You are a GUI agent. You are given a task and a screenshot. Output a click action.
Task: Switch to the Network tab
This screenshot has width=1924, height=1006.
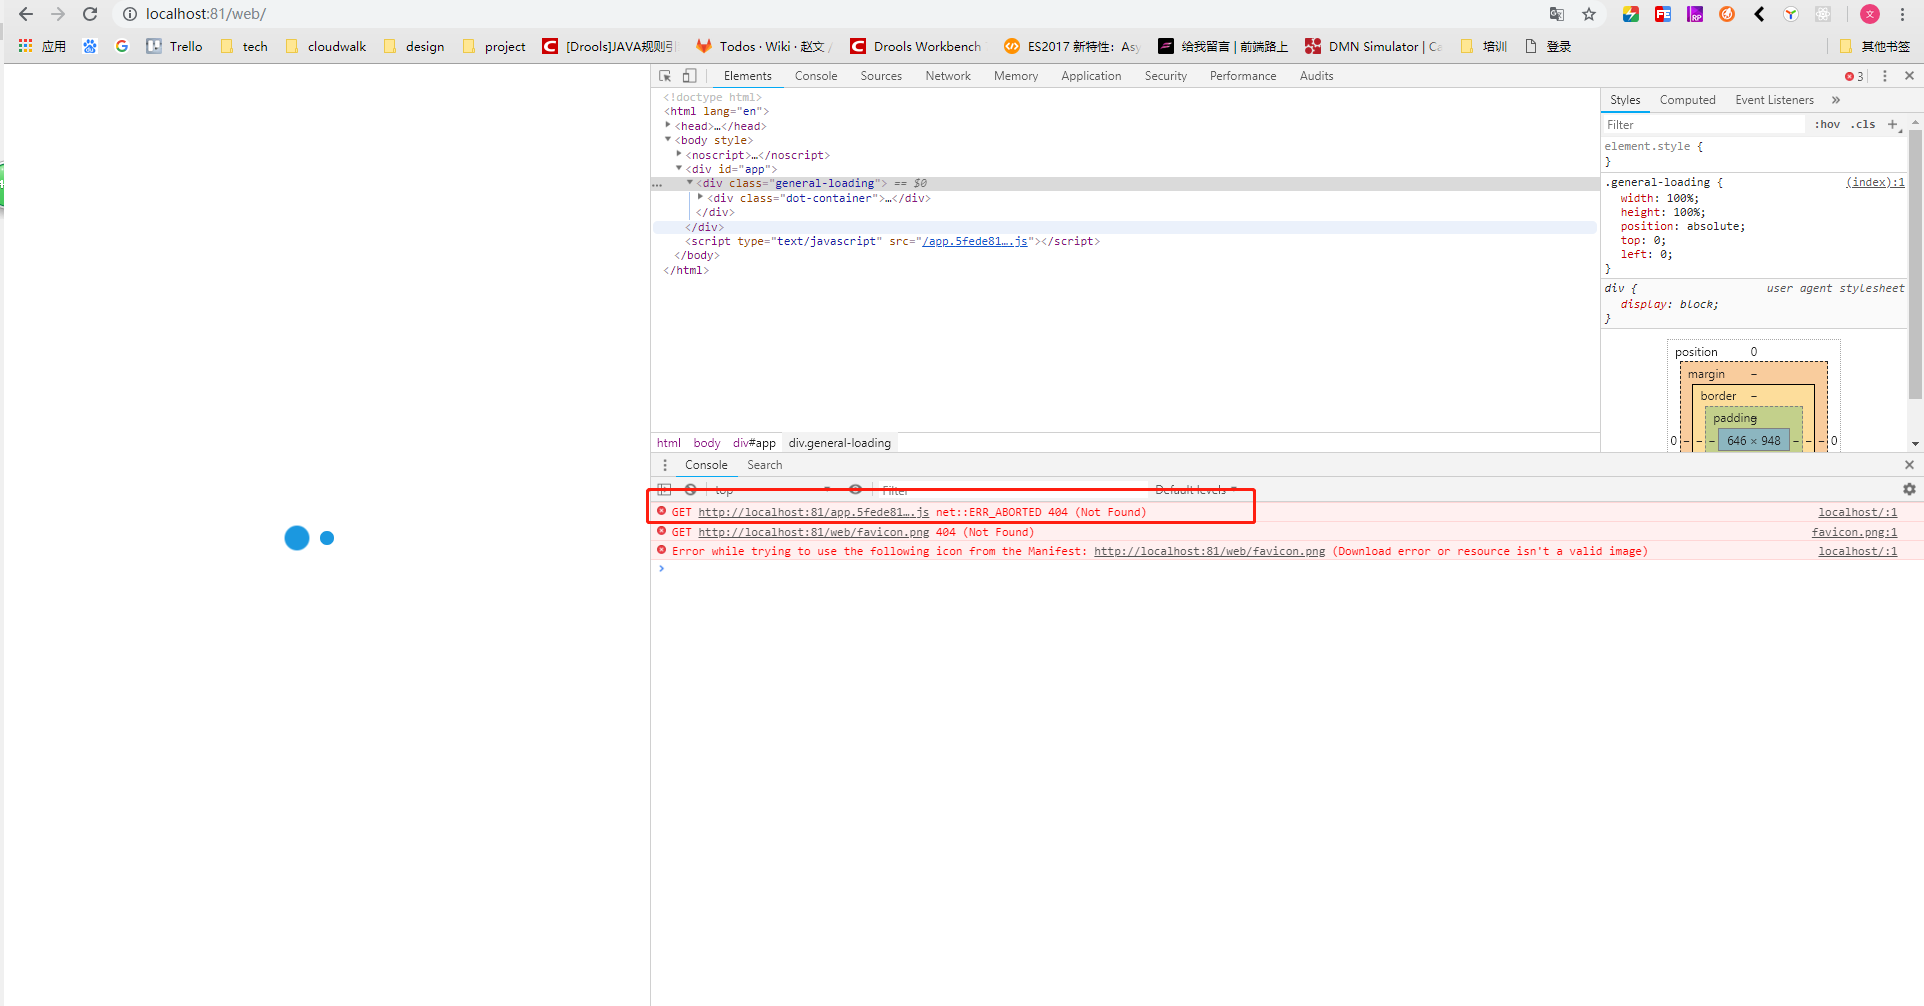coord(947,75)
